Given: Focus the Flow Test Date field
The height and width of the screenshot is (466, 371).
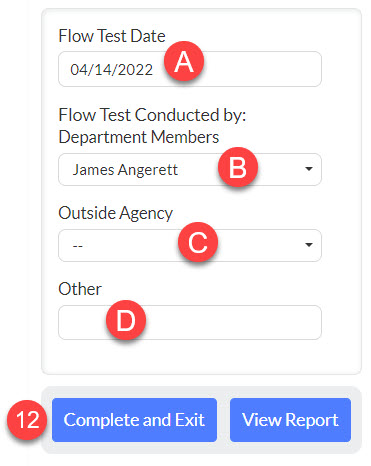Looking at the screenshot, I should click(x=190, y=69).
